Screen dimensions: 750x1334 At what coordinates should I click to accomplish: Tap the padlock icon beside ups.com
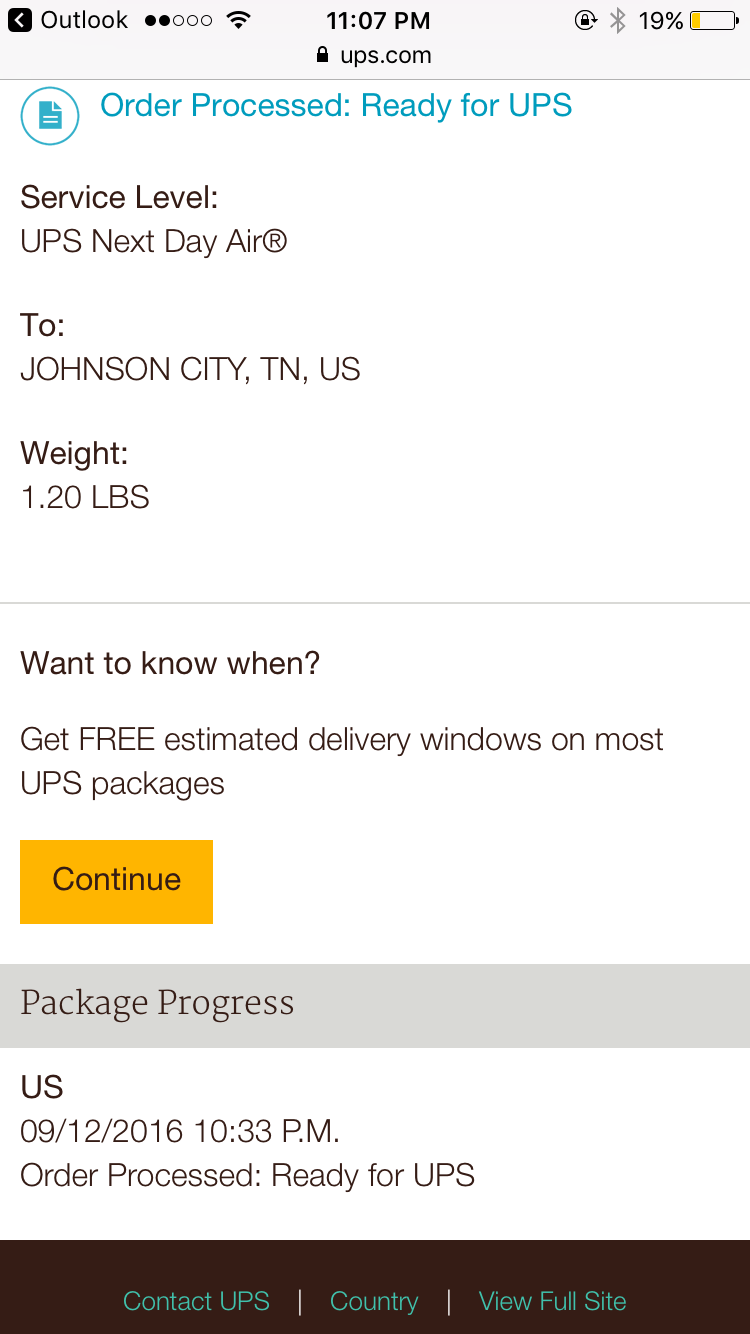coord(322,55)
